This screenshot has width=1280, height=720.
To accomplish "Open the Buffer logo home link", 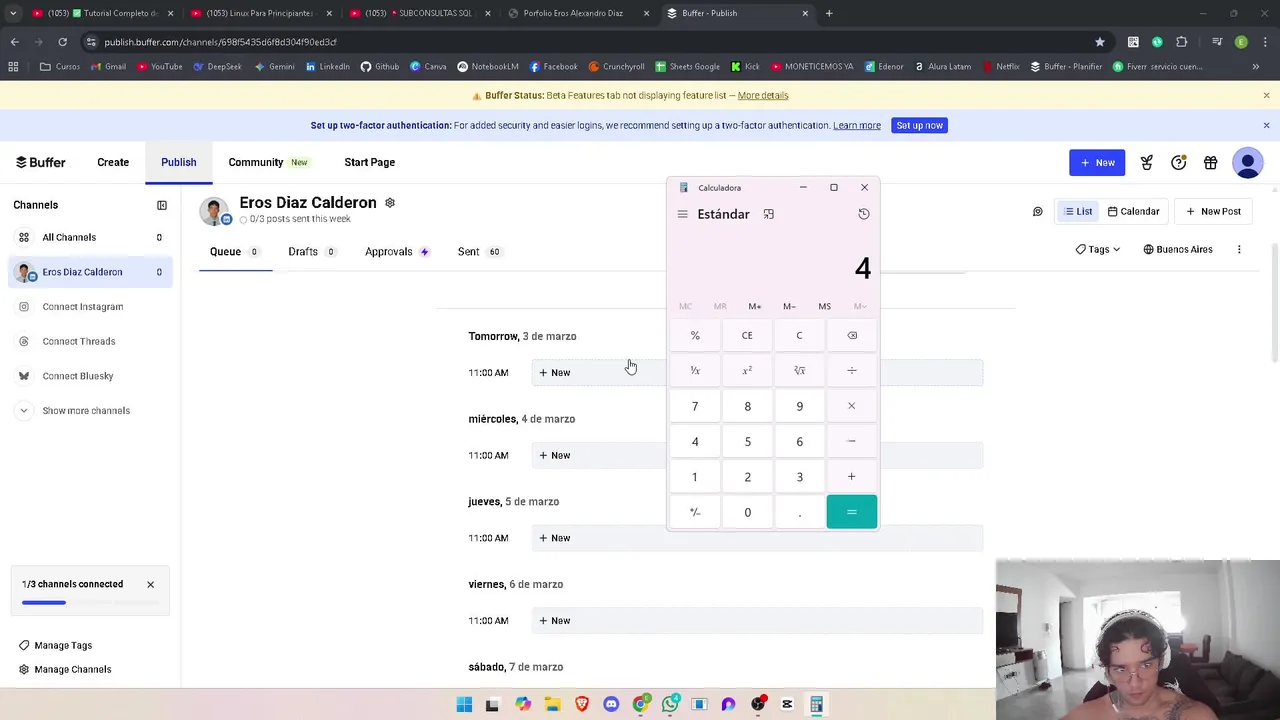I will pyautogui.click(x=40, y=162).
